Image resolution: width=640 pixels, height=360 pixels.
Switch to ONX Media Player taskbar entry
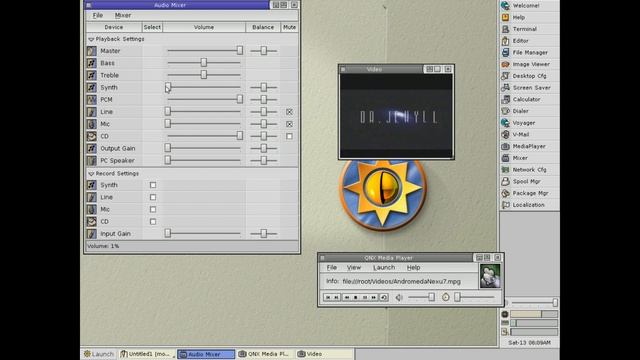(265, 354)
